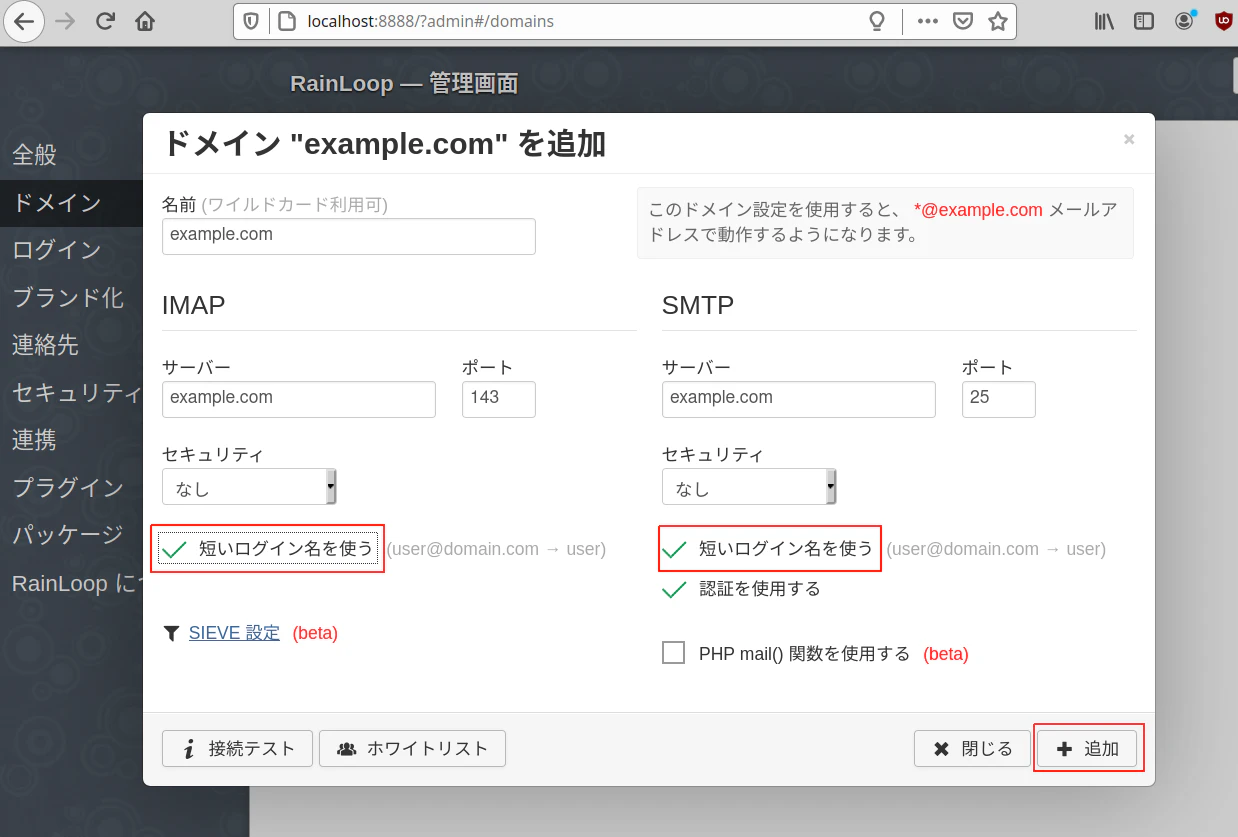
Task: Disable IMAP 短いログイン名を使う checkbox
Action: pyautogui.click(x=268, y=548)
